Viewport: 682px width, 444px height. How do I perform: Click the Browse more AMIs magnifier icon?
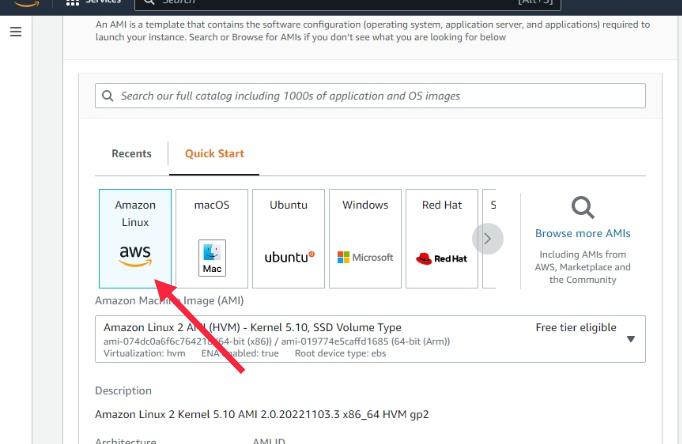pyautogui.click(x=583, y=207)
